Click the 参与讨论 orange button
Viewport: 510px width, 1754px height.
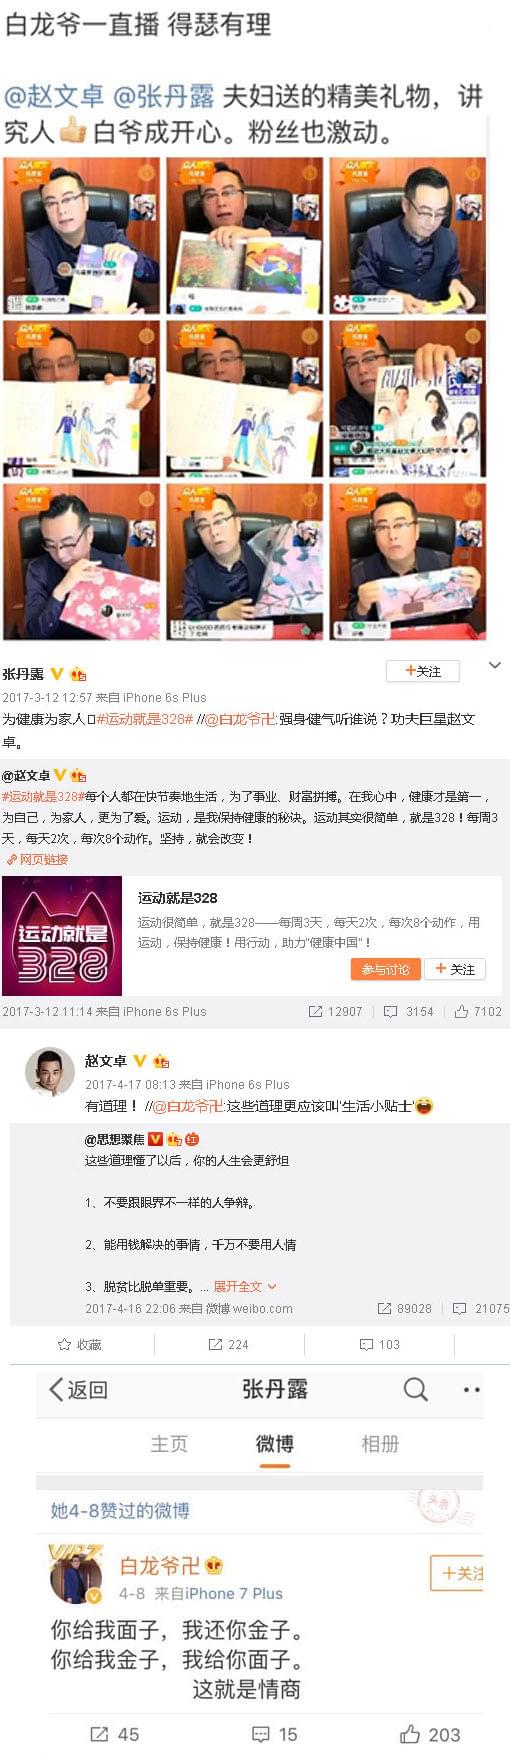coord(385,969)
